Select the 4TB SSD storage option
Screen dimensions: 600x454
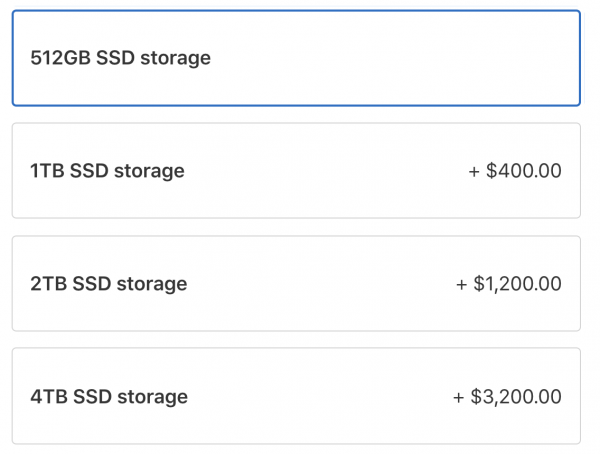click(296, 396)
